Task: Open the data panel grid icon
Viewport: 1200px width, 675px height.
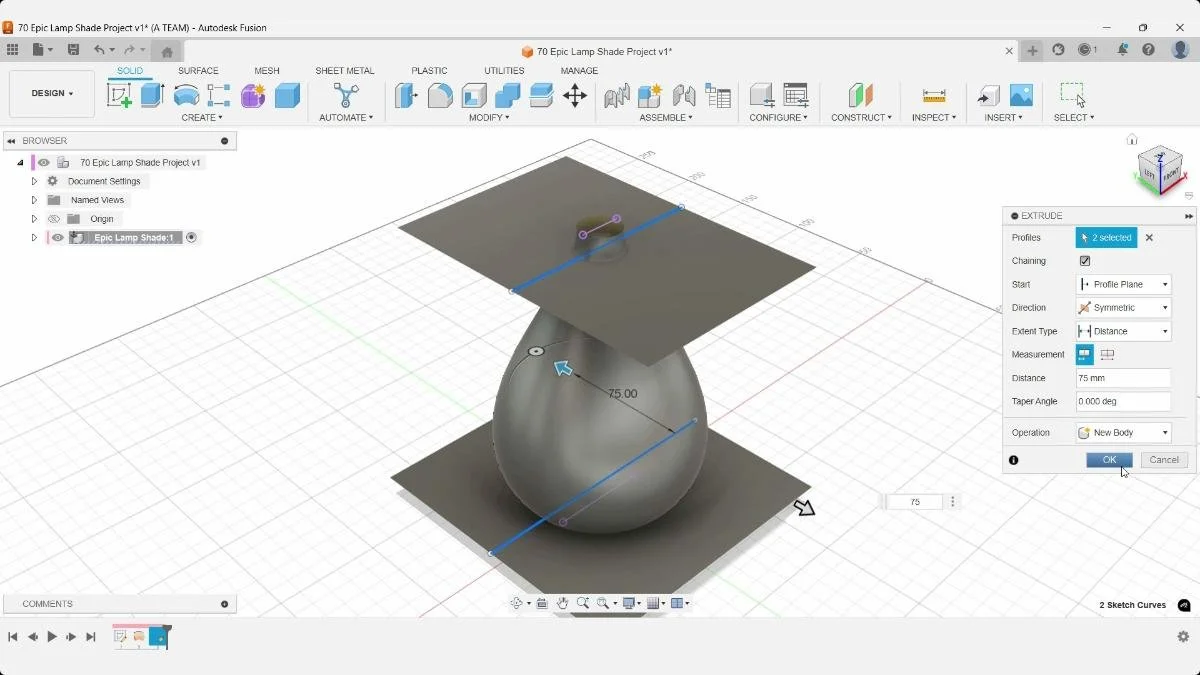Action: click(12, 49)
